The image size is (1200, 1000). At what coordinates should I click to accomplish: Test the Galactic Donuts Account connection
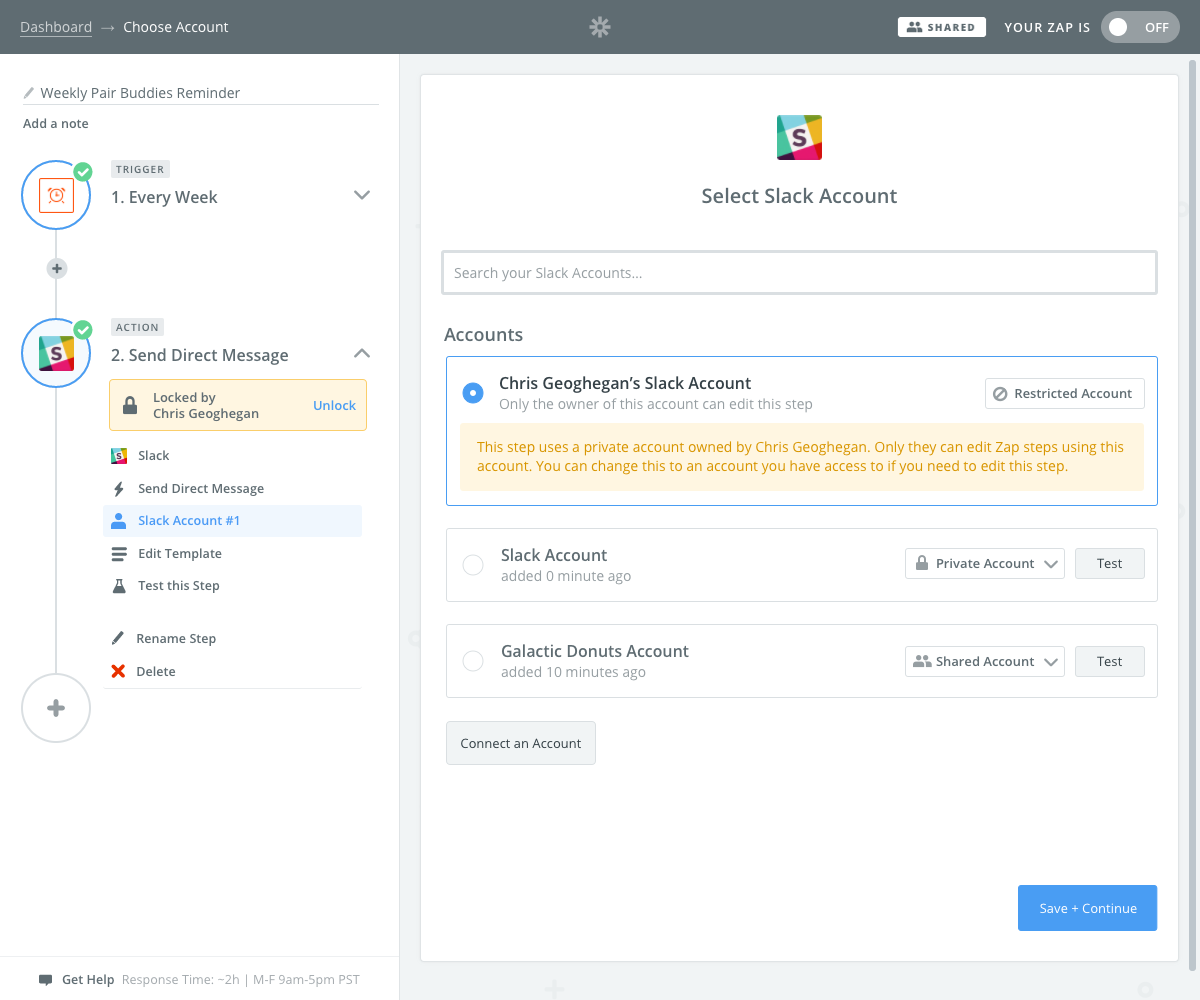tap(1110, 662)
